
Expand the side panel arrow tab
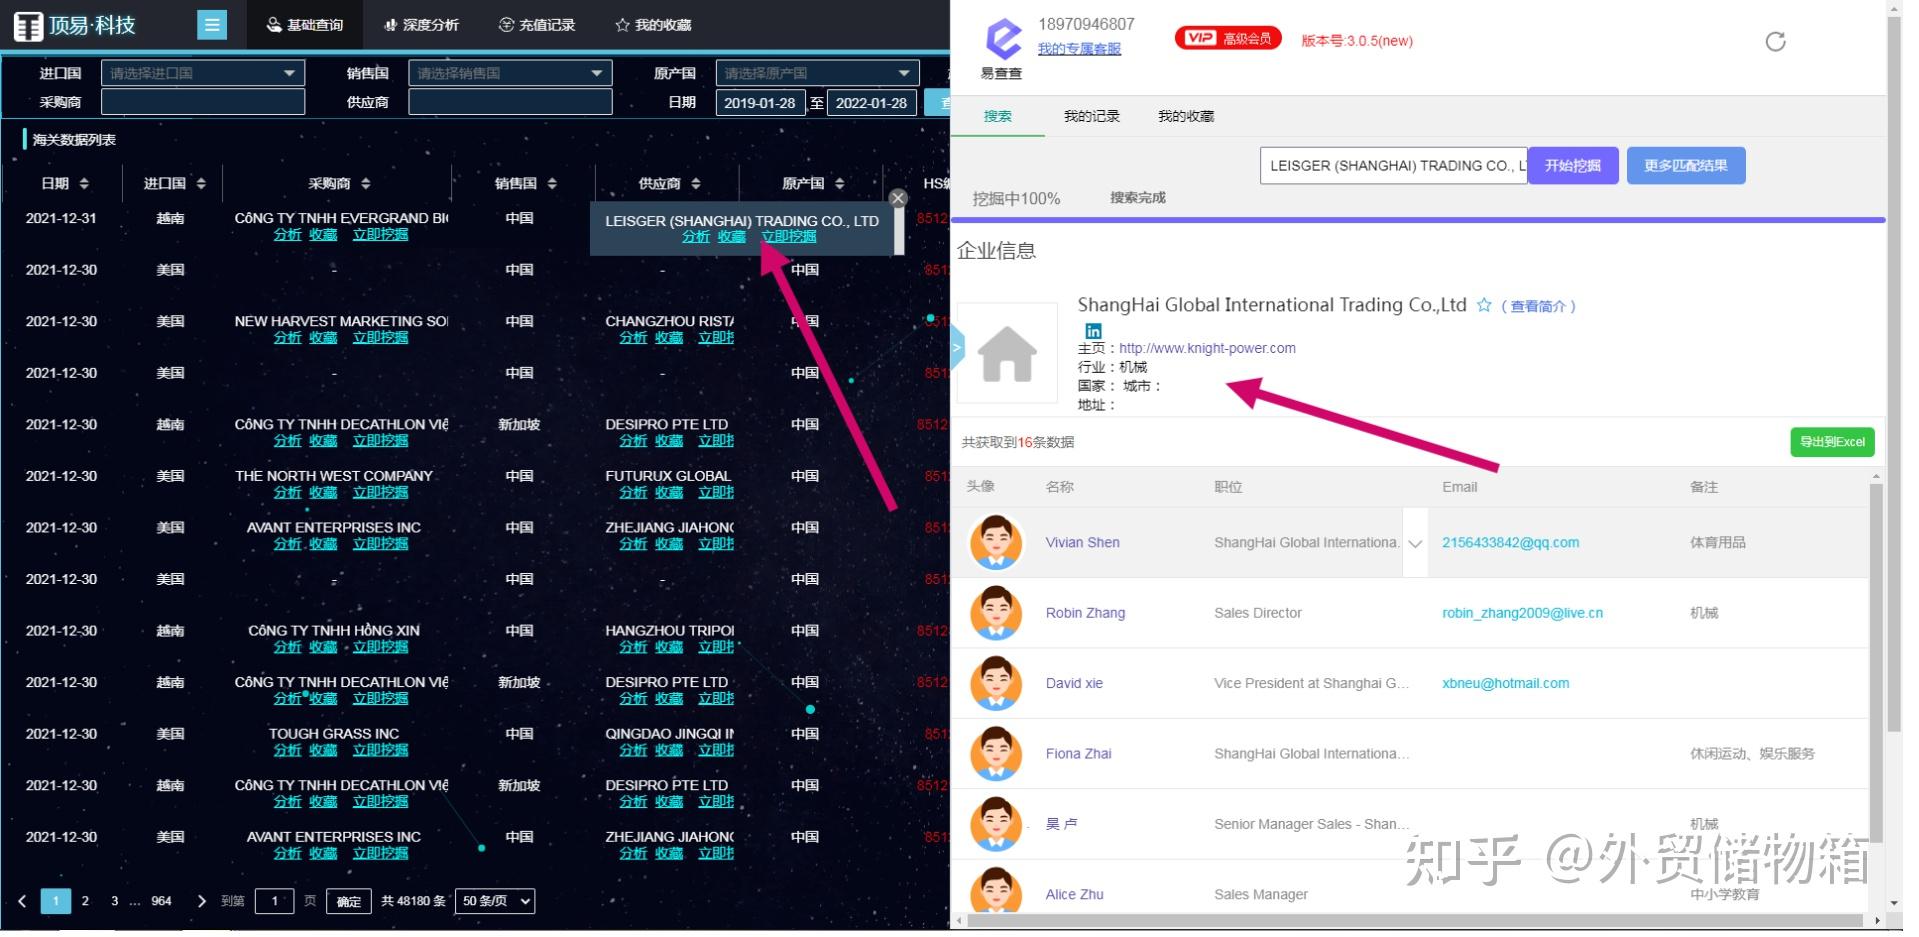[957, 347]
